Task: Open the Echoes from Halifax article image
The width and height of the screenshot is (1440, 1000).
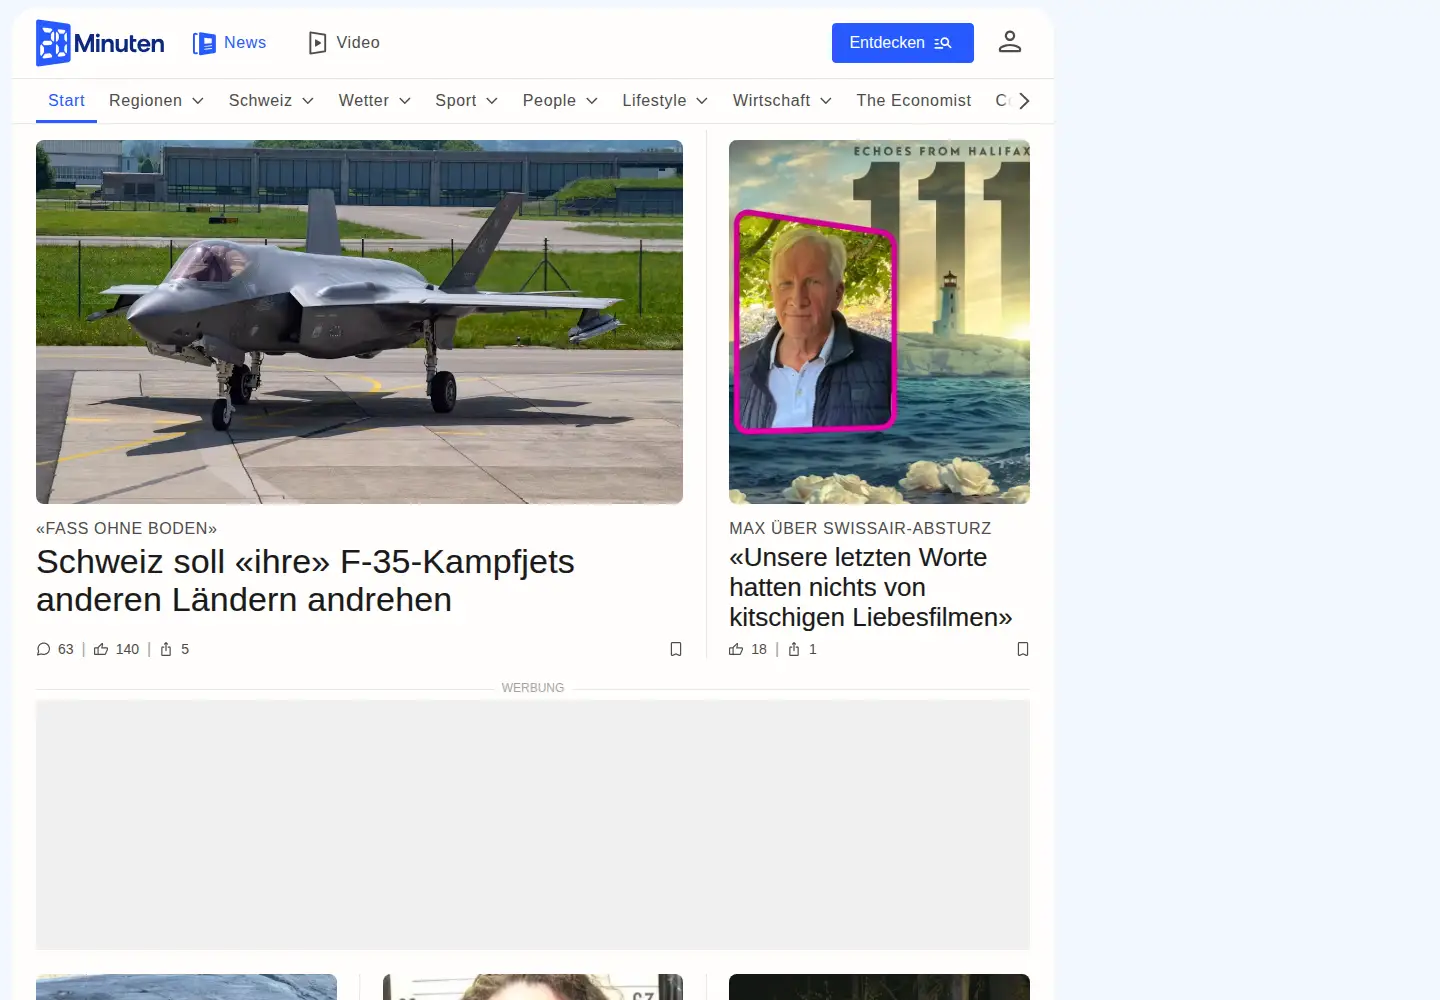Action: pos(879,322)
